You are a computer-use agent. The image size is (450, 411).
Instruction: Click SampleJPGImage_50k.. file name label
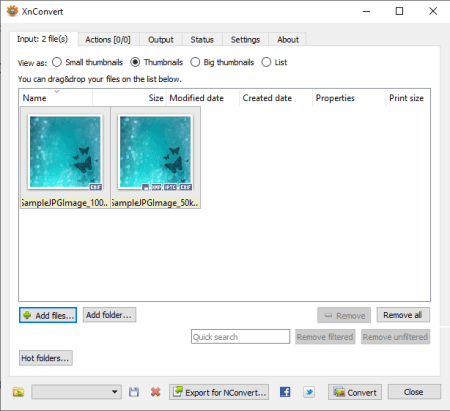coord(155,203)
